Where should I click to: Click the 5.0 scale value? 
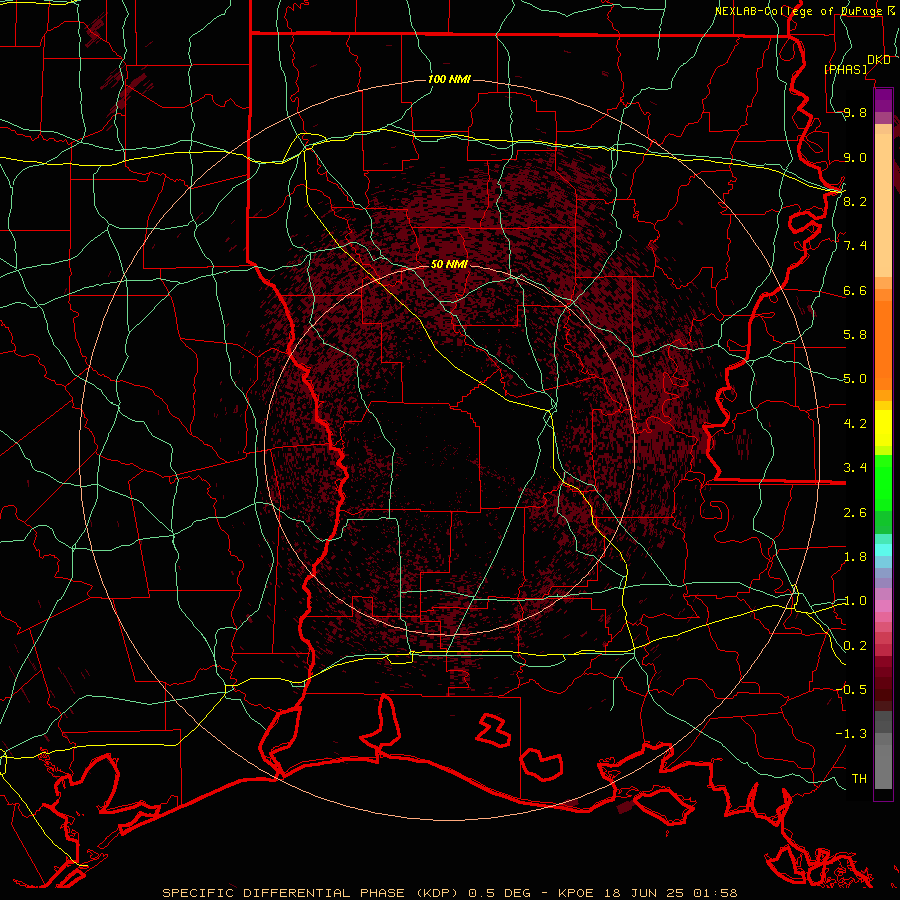point(855,379)
